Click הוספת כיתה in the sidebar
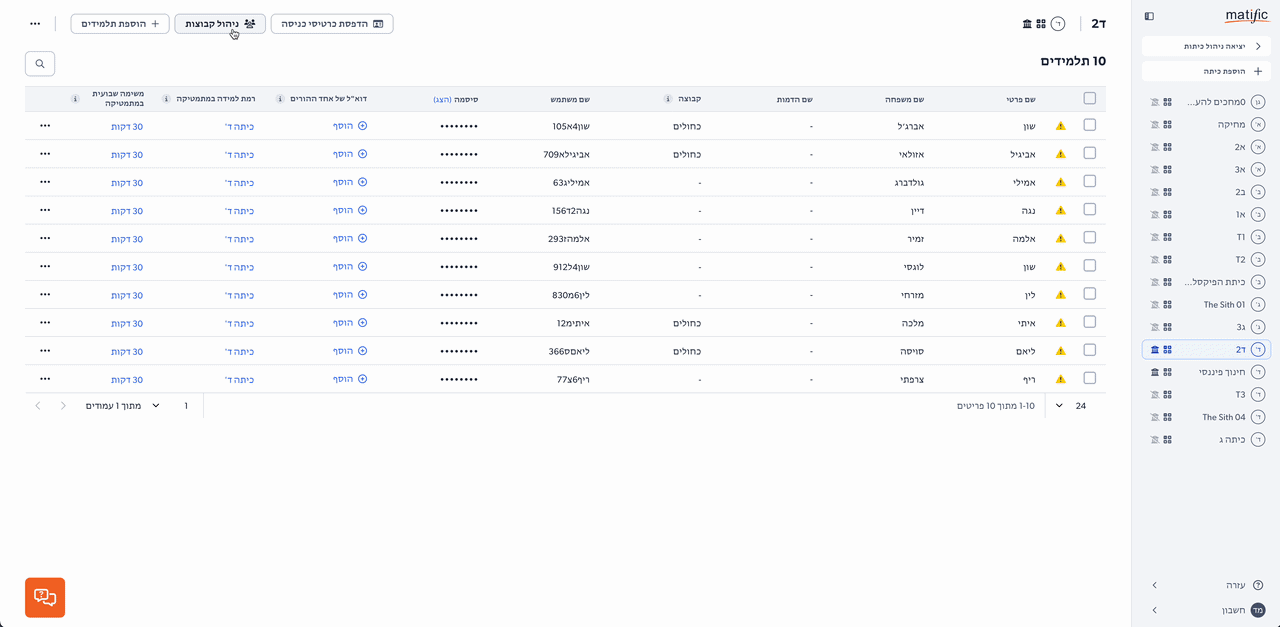Viewport: 1280px width, 627px height. (x=1206, y=71)
